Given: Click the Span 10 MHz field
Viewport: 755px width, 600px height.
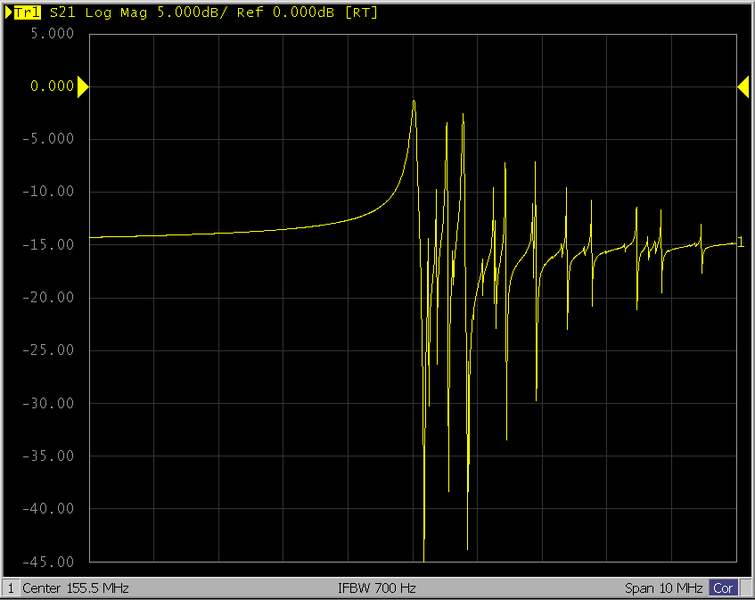Looking at the screenshot, I should pos(665,588).
